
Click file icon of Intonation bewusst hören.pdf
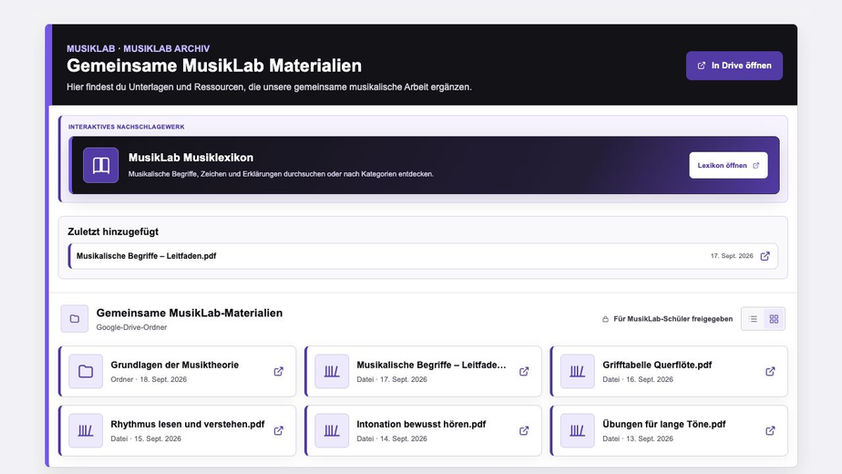[331, 431]
